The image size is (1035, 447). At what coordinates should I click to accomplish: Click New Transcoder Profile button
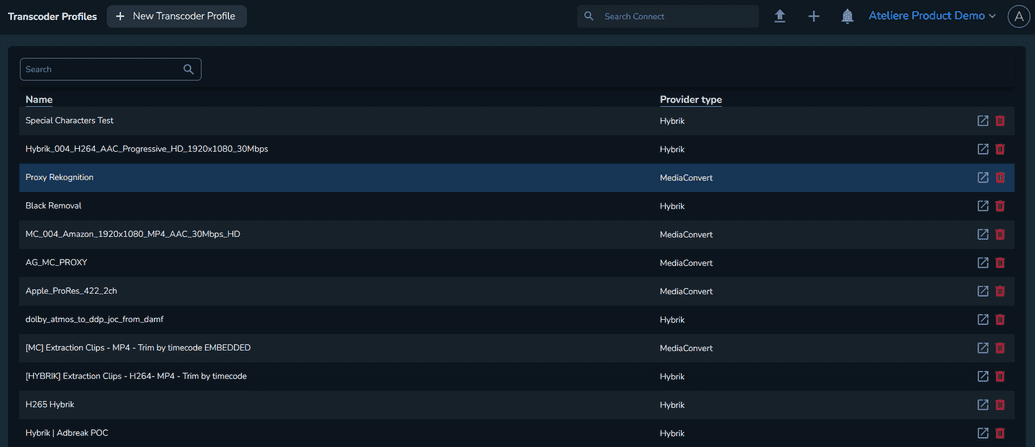click(x=177, y=17)
